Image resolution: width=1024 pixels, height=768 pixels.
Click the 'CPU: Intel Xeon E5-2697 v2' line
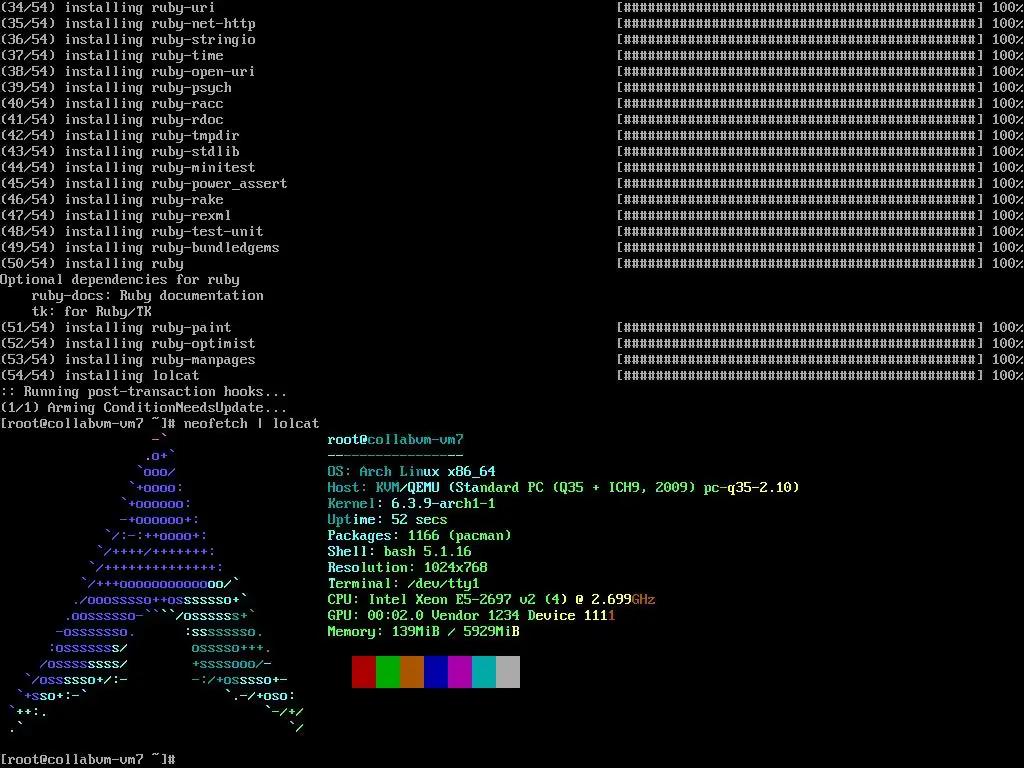tap(491, 600)
